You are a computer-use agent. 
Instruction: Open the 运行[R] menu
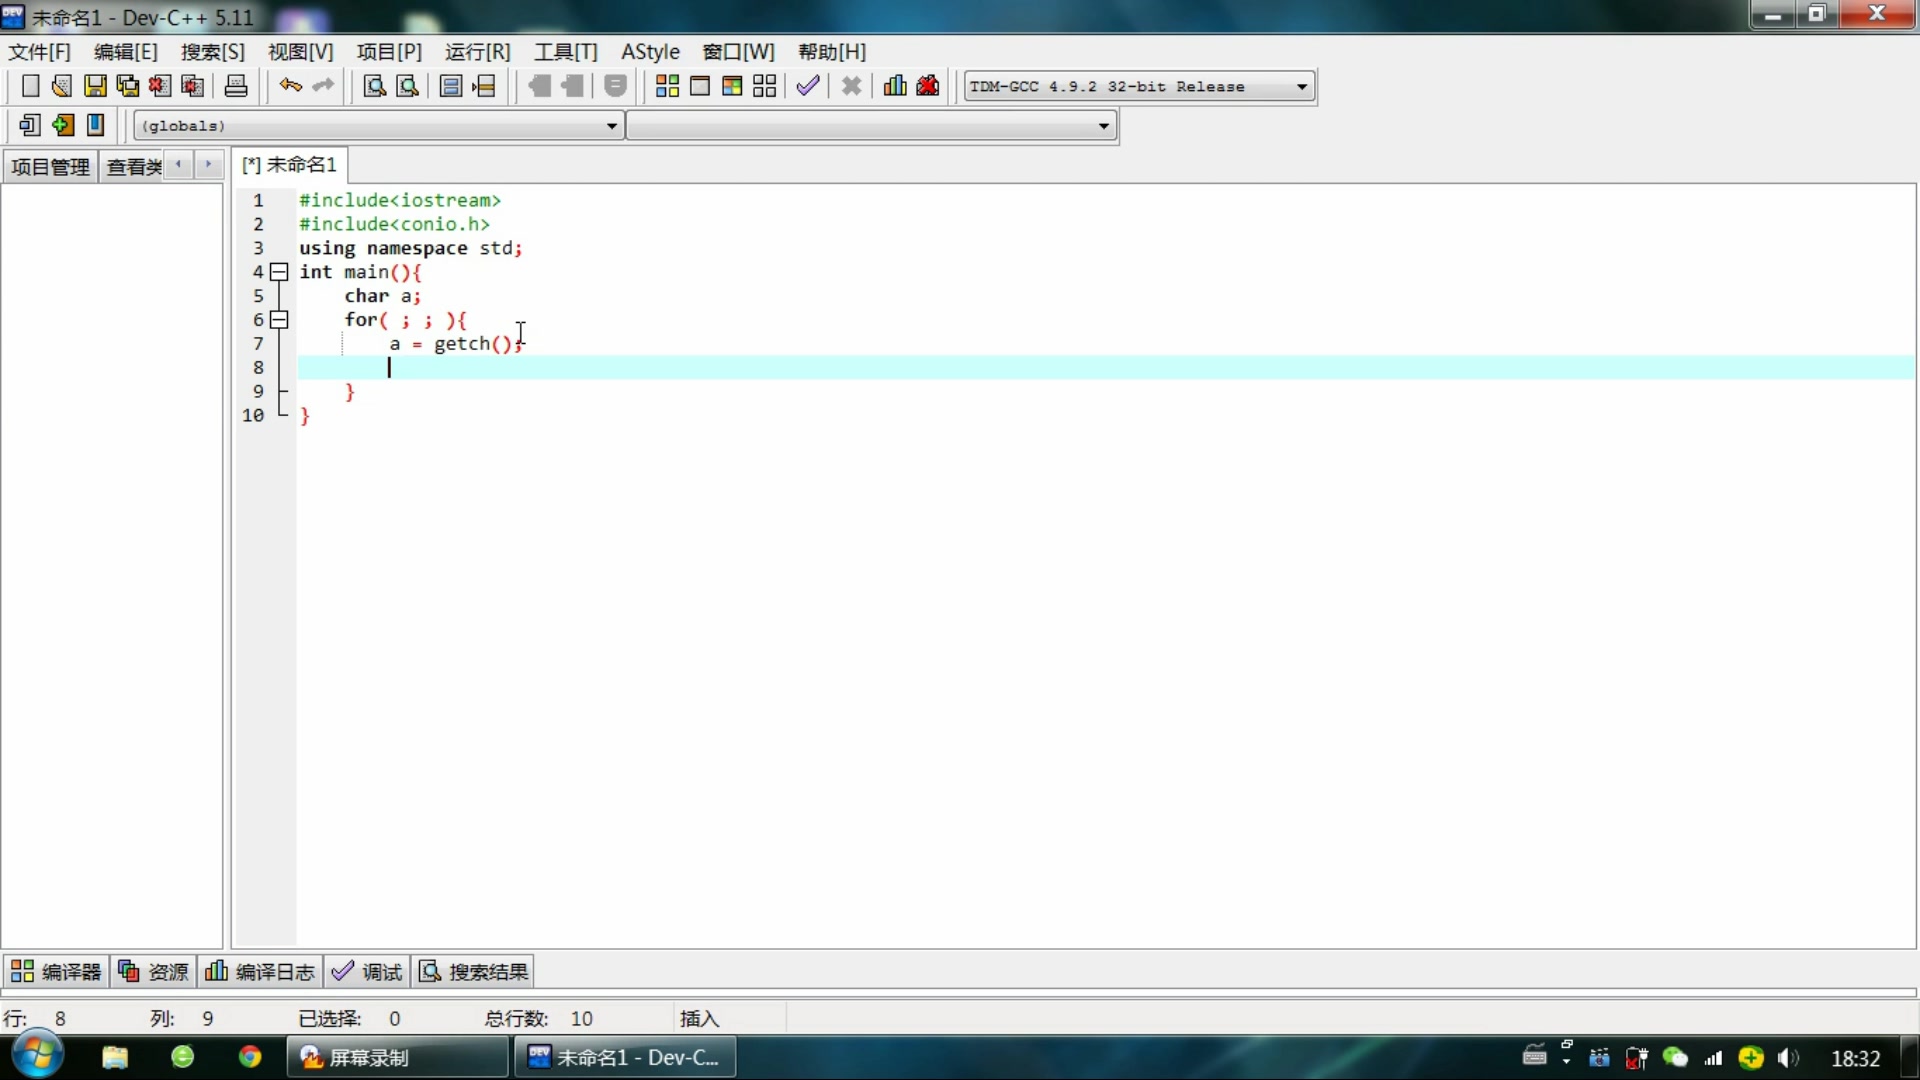tap(477, 52)
